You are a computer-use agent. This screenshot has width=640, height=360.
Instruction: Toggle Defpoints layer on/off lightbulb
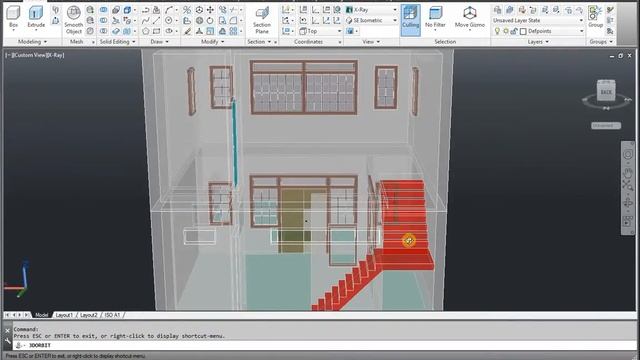(497, 31)
